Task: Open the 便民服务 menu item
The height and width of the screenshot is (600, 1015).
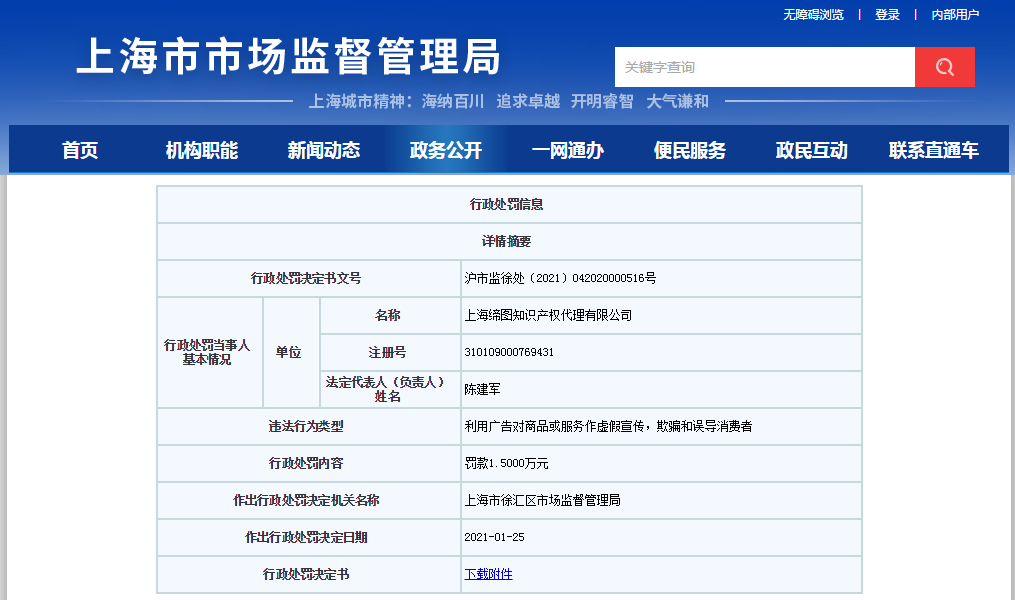Action: coord(689,150)
